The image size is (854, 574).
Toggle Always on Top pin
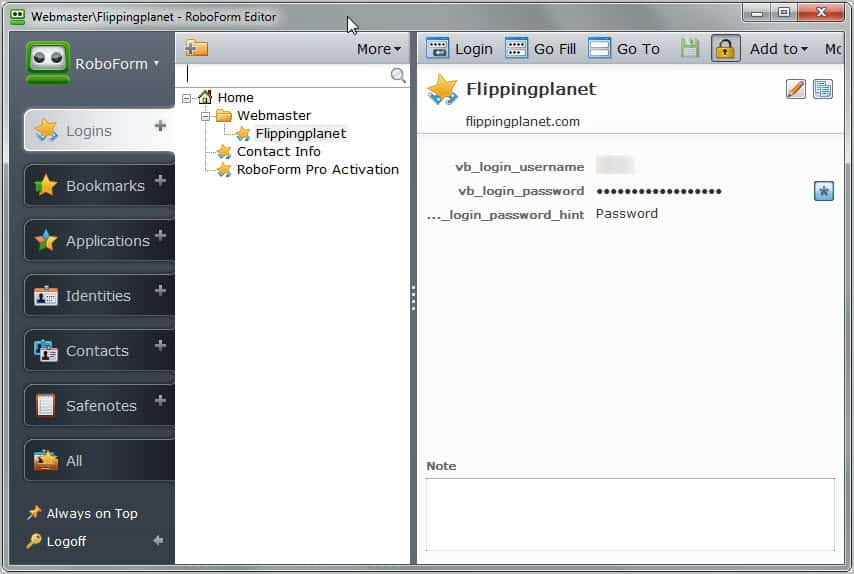point(82,513)
